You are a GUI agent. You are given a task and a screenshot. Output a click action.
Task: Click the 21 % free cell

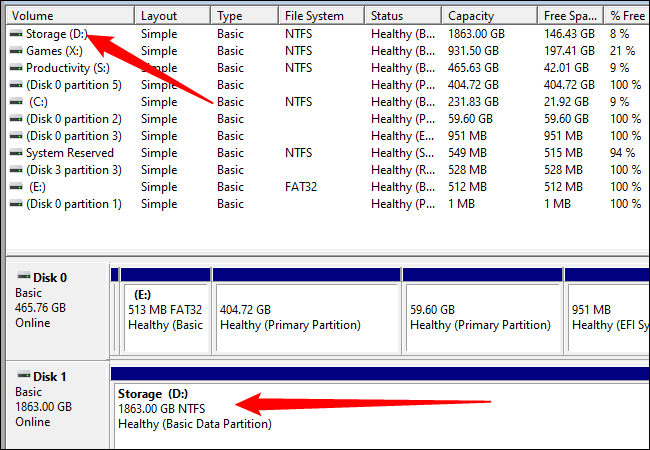622,51
